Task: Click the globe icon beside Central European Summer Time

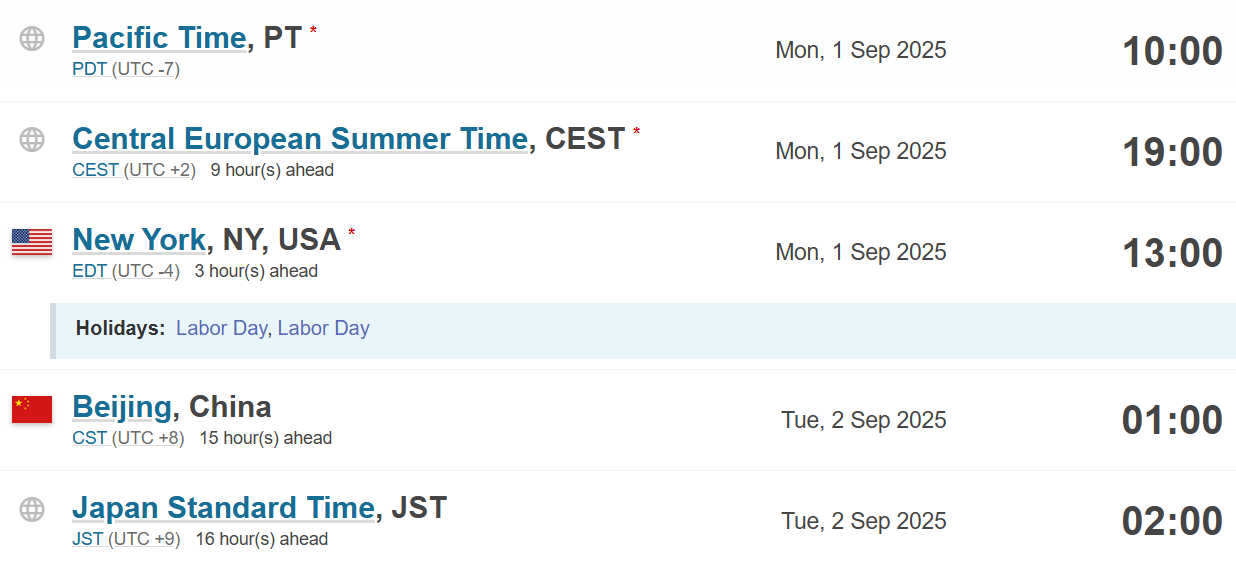Action: 32,140
